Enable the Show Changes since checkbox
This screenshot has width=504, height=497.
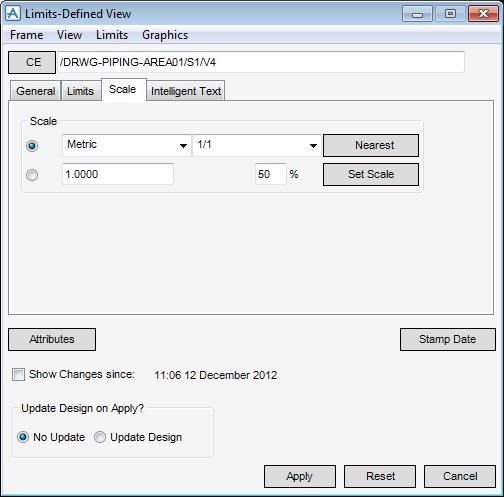pyautogui.click(x=18, y=374)
